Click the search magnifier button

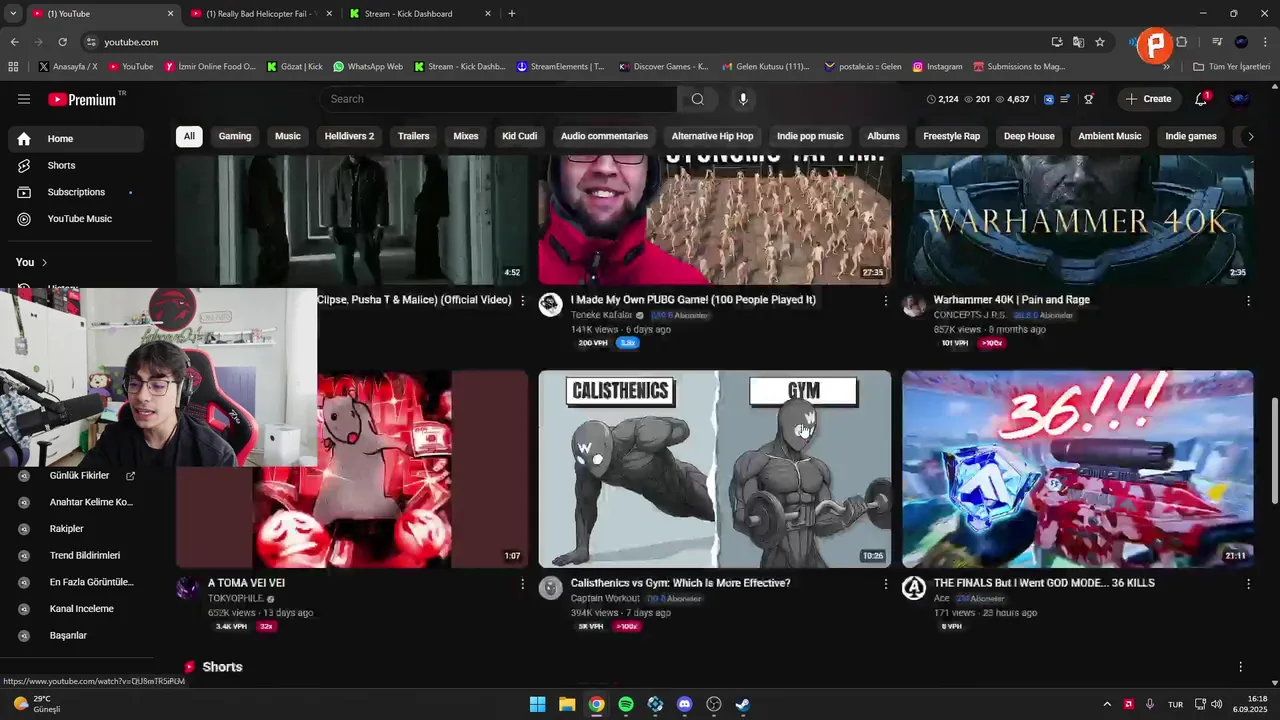pyautogui.click(x=697, y=99)
